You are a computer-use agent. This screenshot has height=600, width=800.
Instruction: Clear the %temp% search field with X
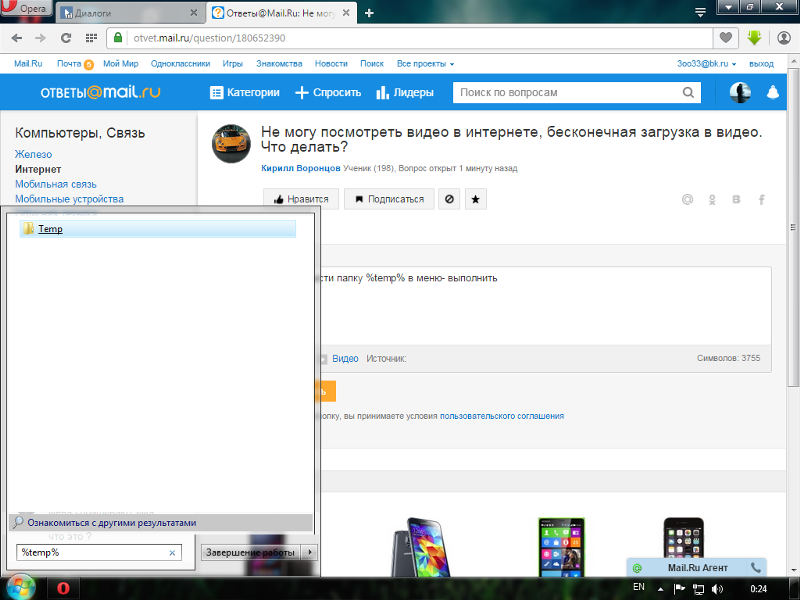(172, 553)
